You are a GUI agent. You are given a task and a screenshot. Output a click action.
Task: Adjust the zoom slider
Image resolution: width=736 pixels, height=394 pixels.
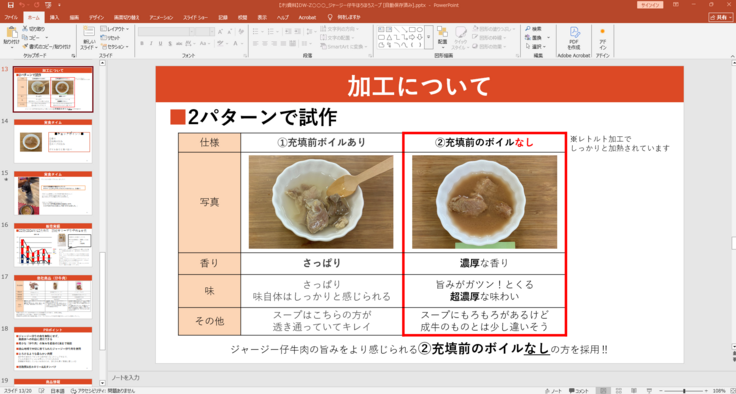point(683,391)
